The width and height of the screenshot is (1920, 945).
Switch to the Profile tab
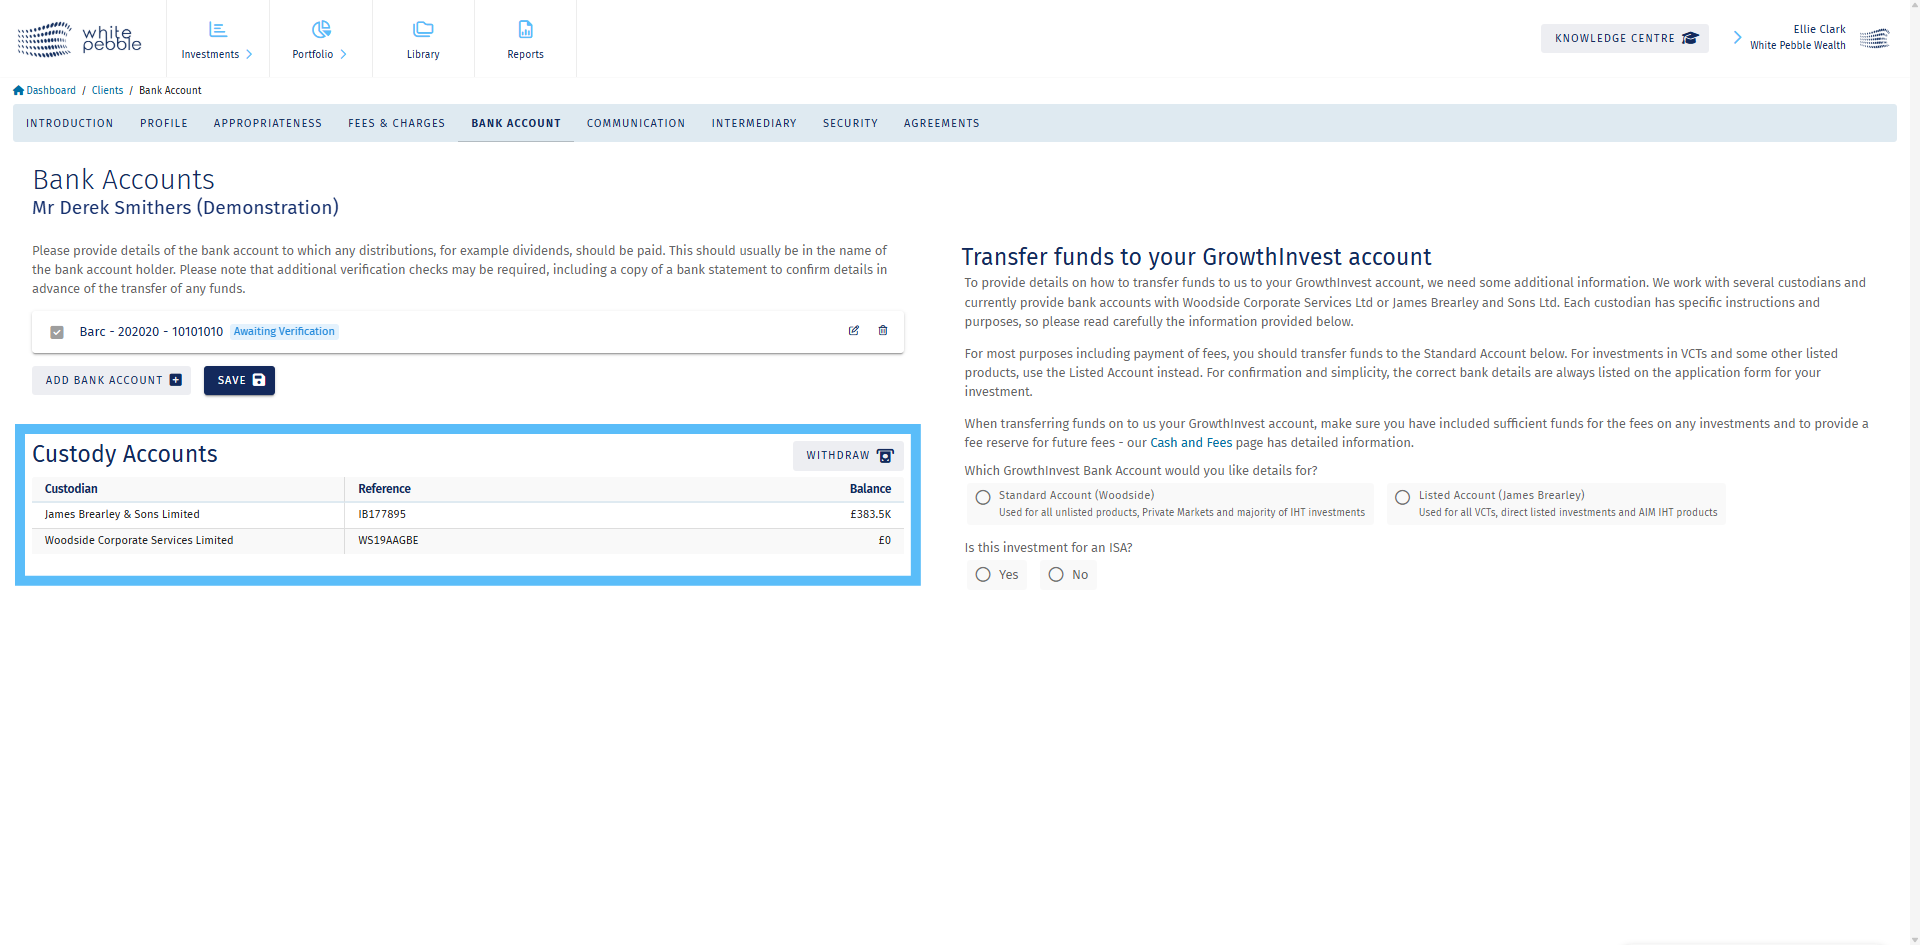pyautogui.click(x=164, y=123)
